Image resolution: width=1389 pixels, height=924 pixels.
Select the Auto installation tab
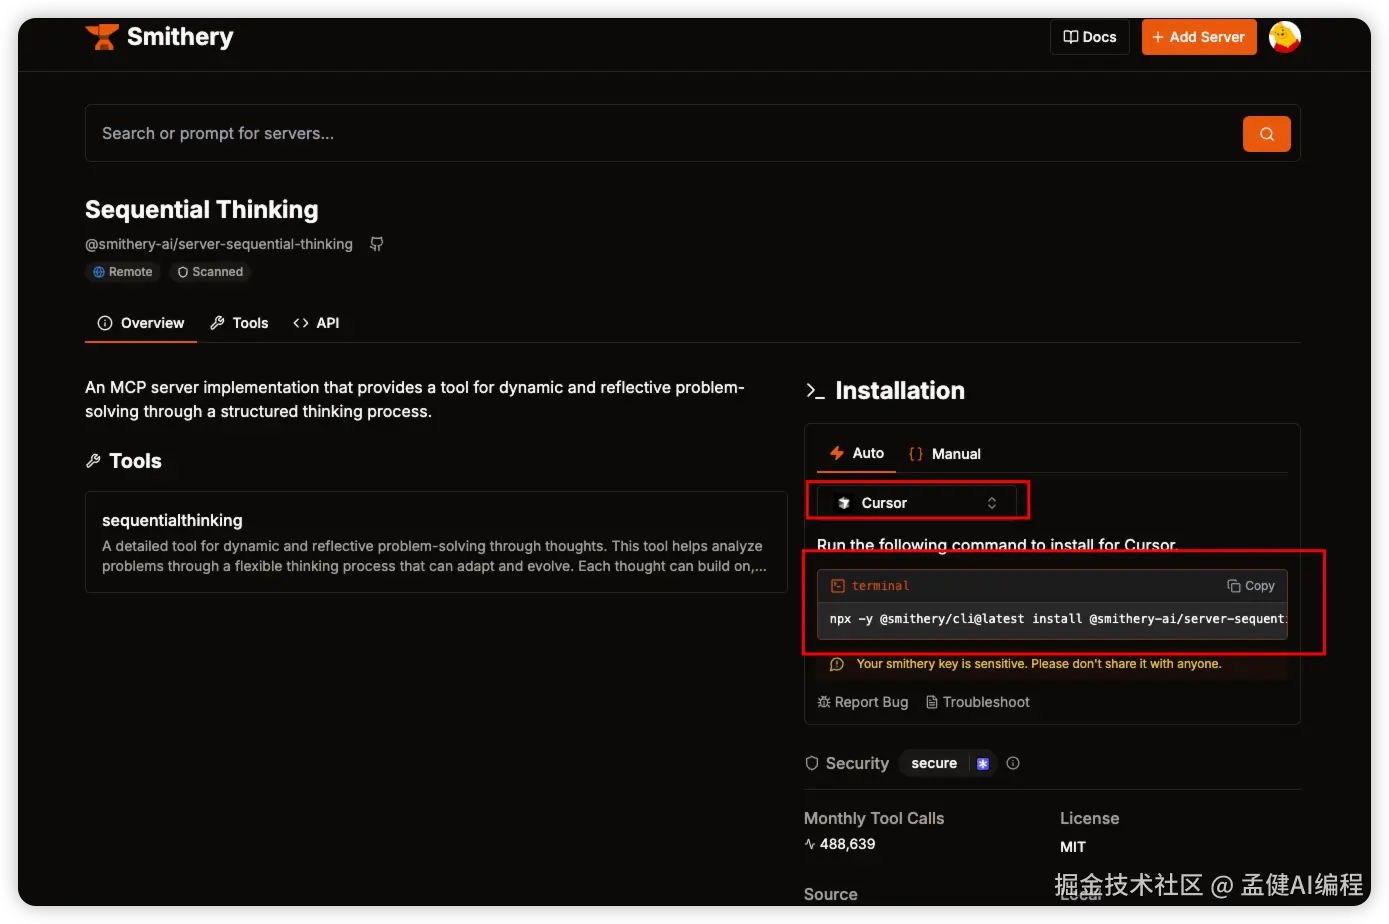857,453
